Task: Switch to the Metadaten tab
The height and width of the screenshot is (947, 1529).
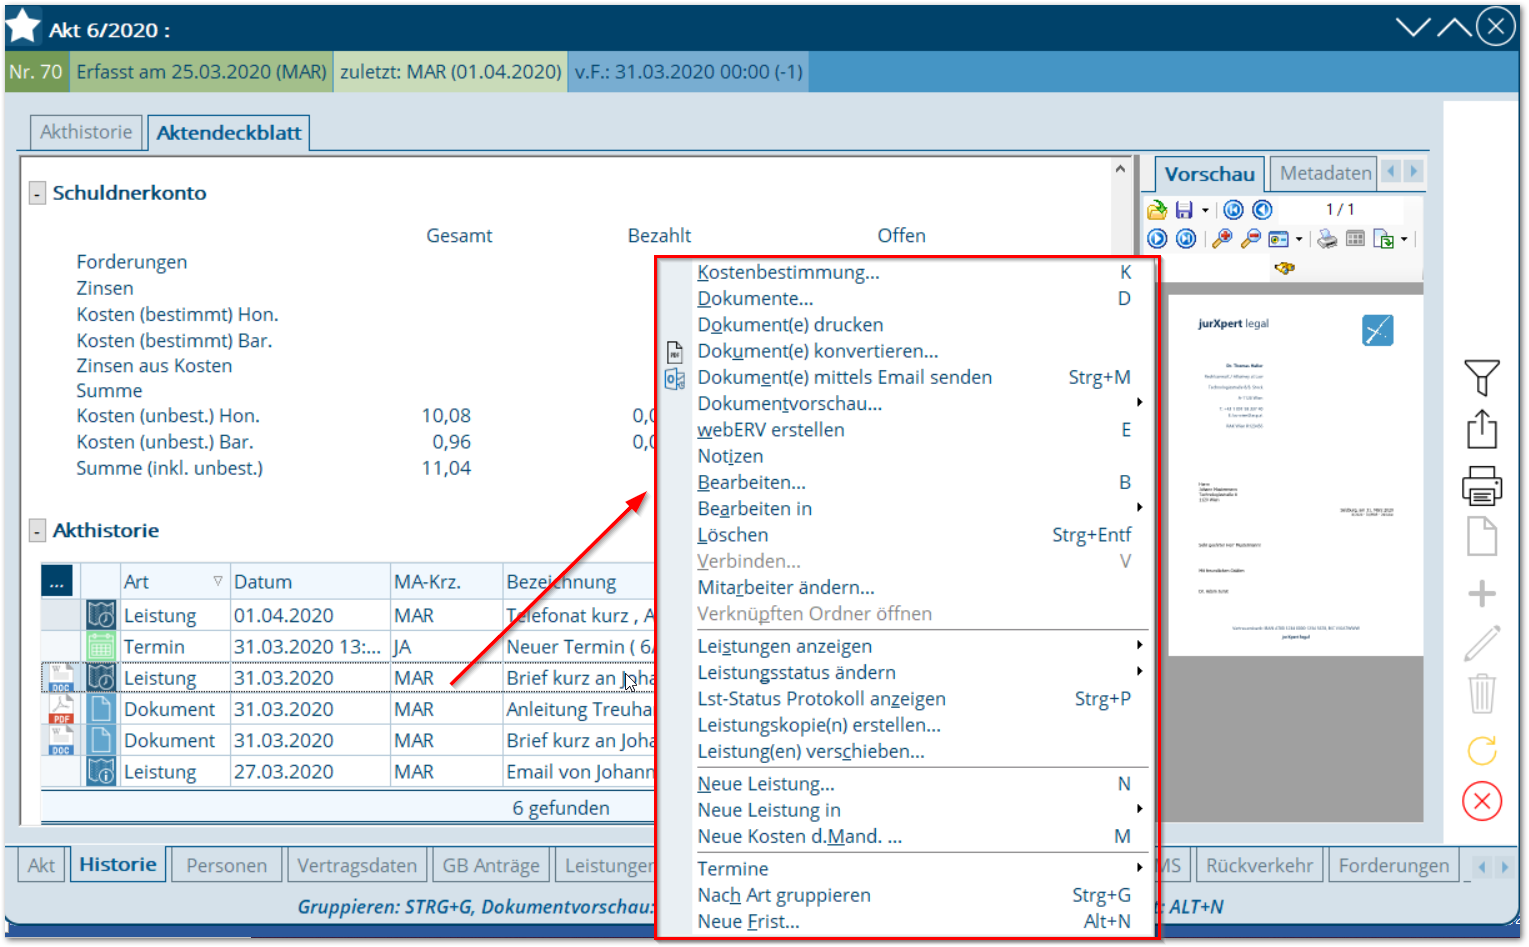Action: pyautogui.click(x=1325, y=173)
